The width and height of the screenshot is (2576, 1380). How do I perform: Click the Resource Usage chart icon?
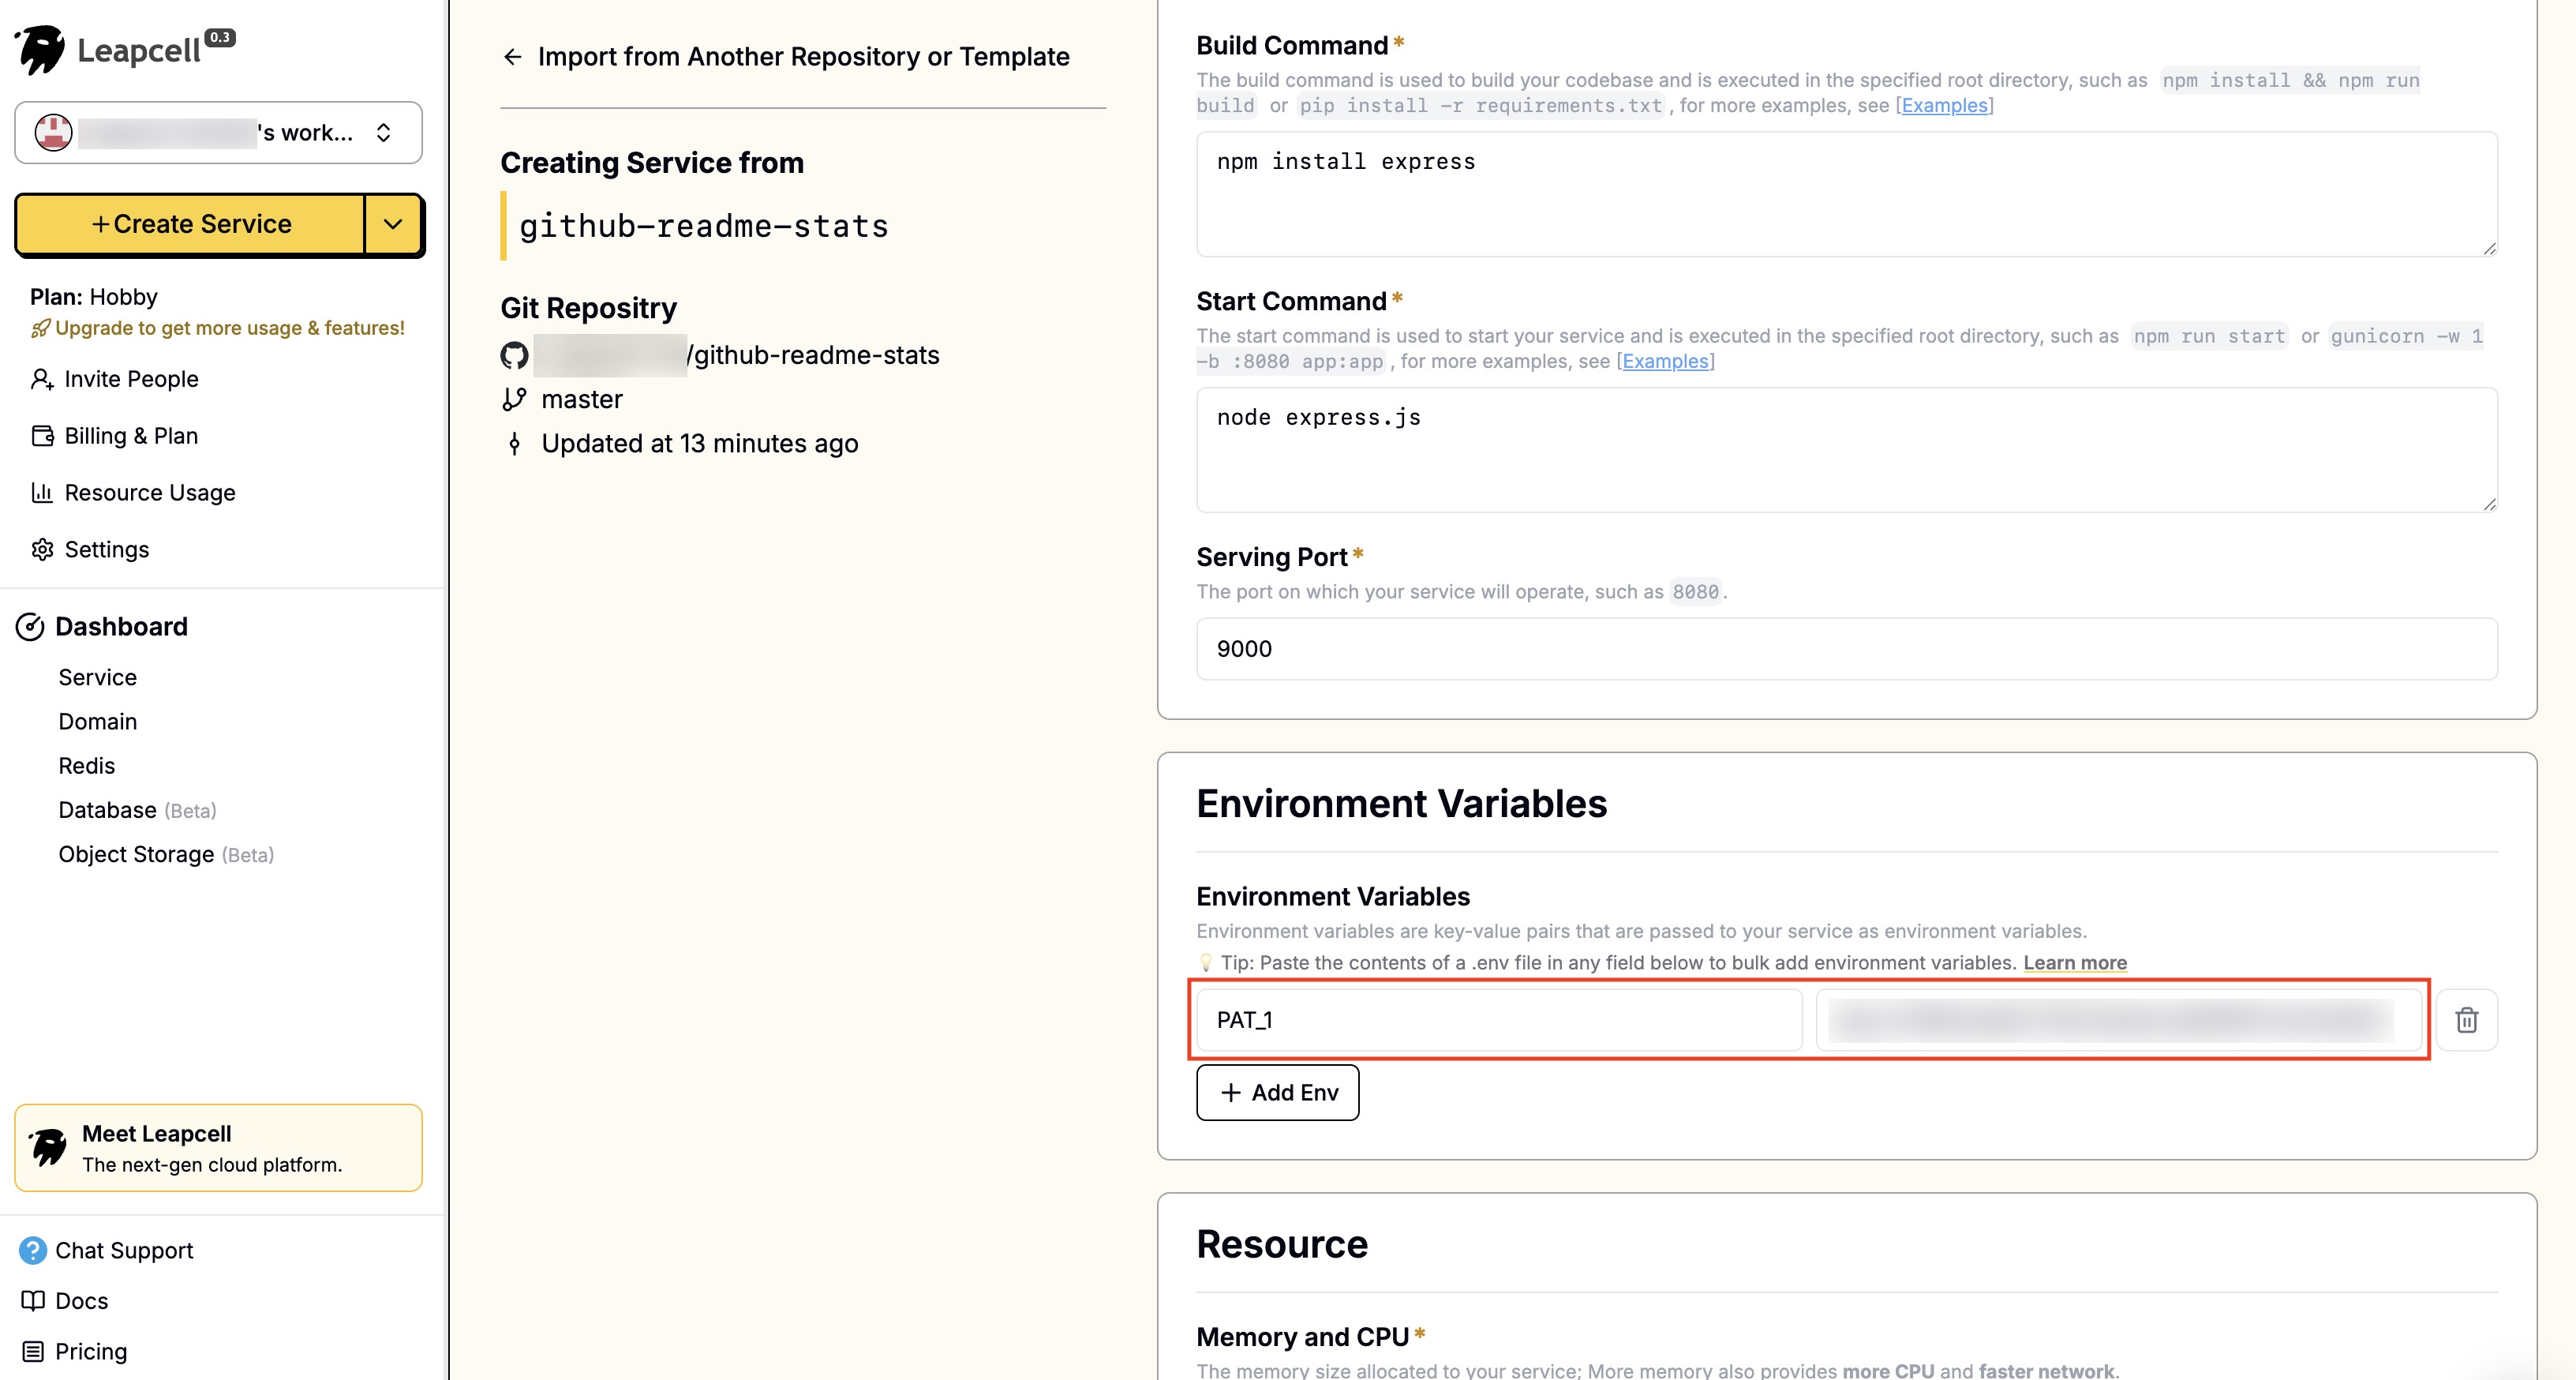coord(42,492)
